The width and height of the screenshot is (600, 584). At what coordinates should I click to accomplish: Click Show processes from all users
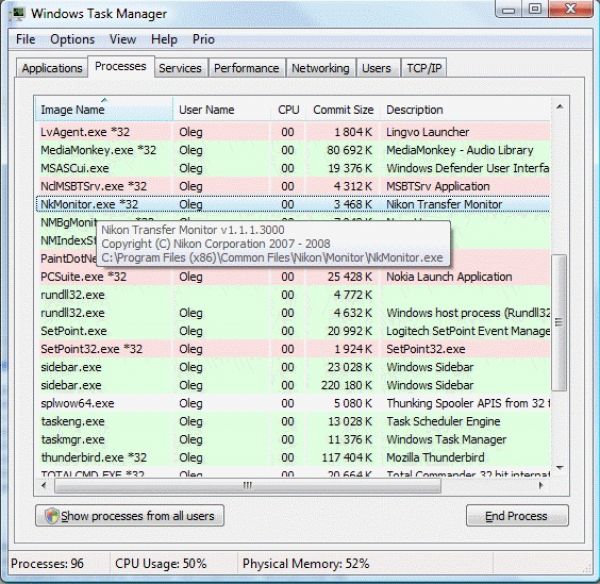click(129, 516)
